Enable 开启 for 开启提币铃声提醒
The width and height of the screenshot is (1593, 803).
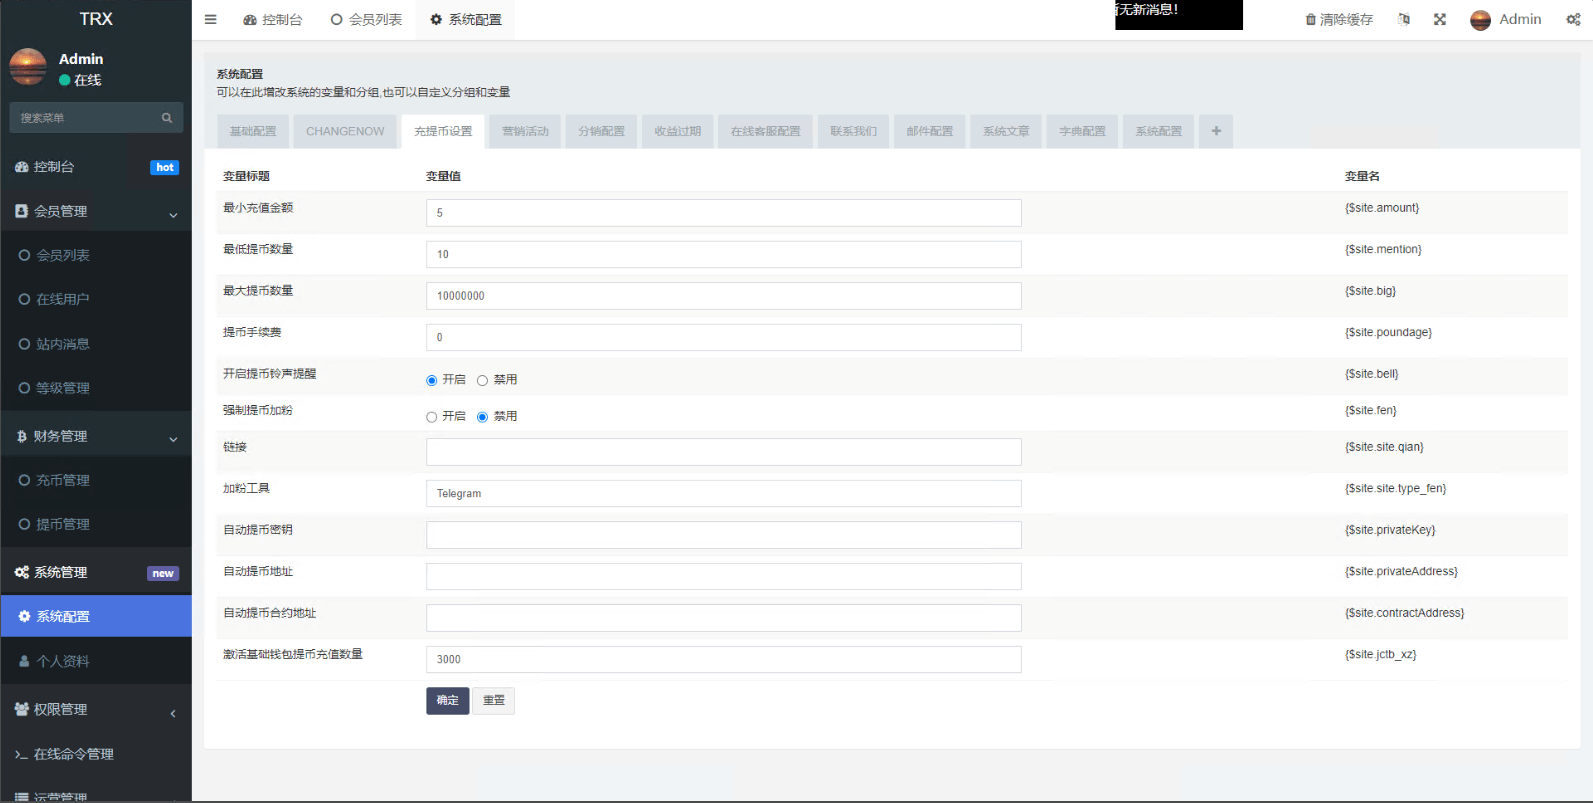point(432,380)
